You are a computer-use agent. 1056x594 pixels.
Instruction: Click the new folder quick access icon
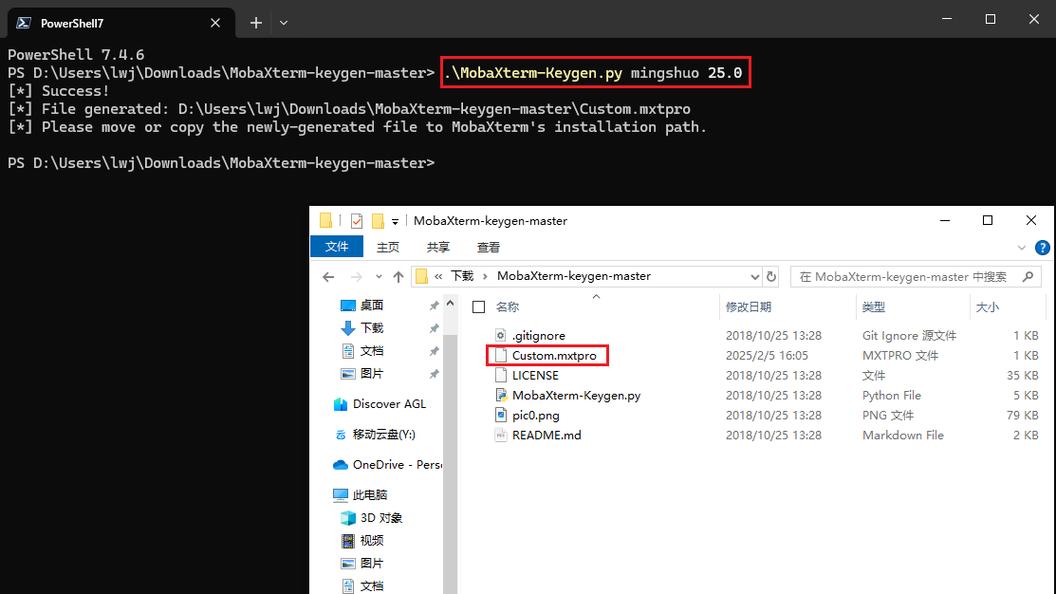(x=378, y=221)
